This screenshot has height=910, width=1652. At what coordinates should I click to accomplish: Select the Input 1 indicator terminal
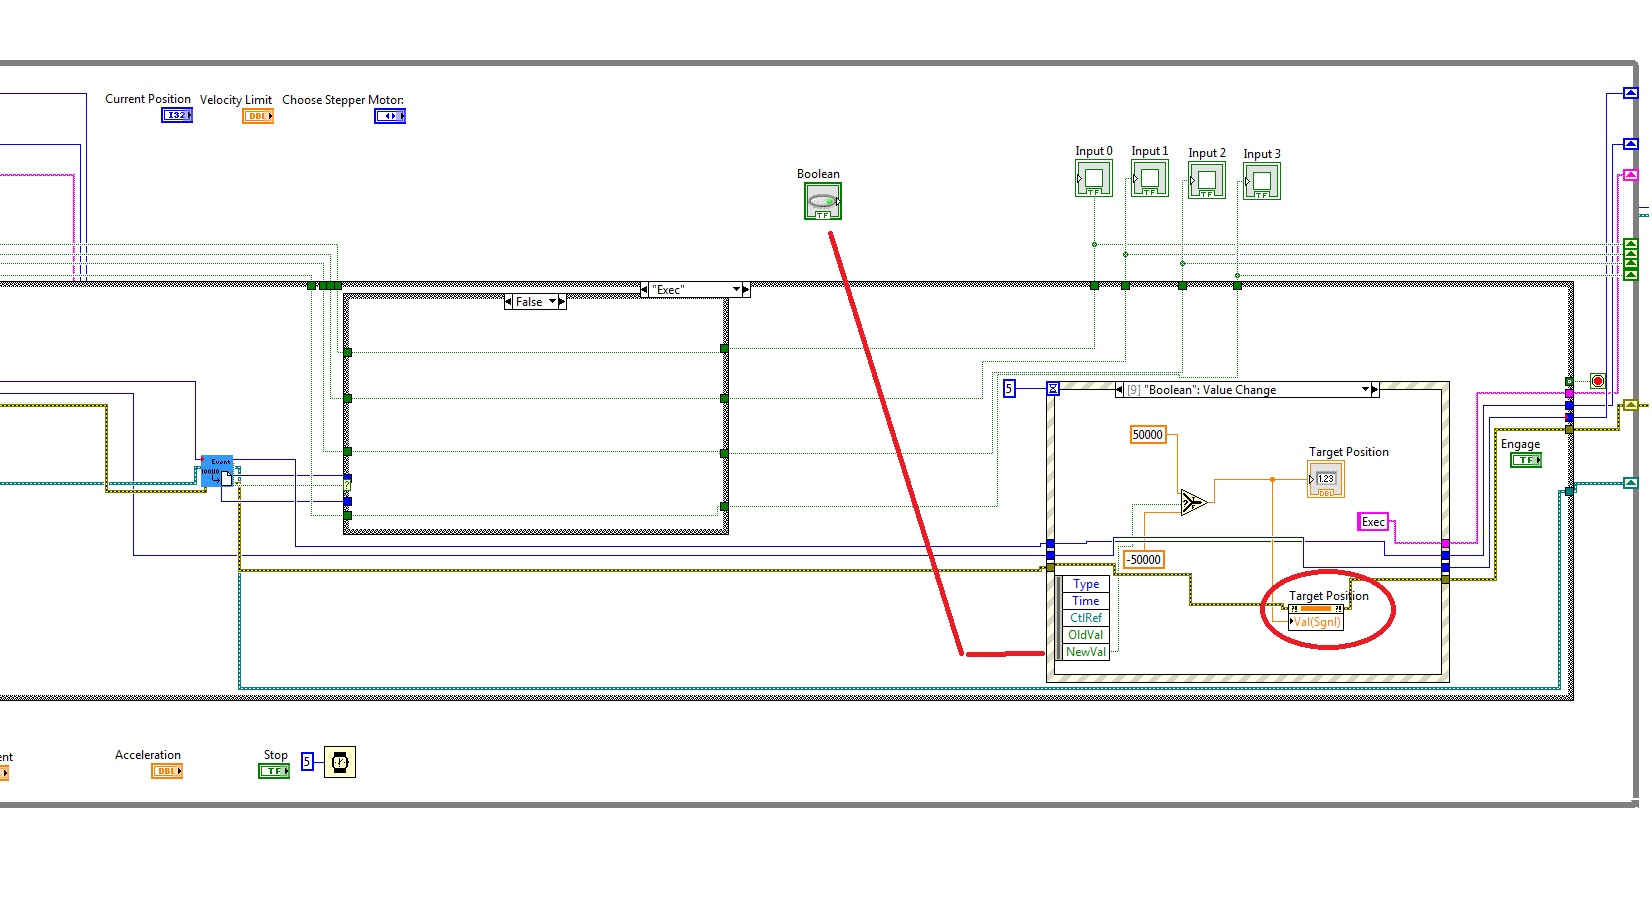tap(1150, 179)
